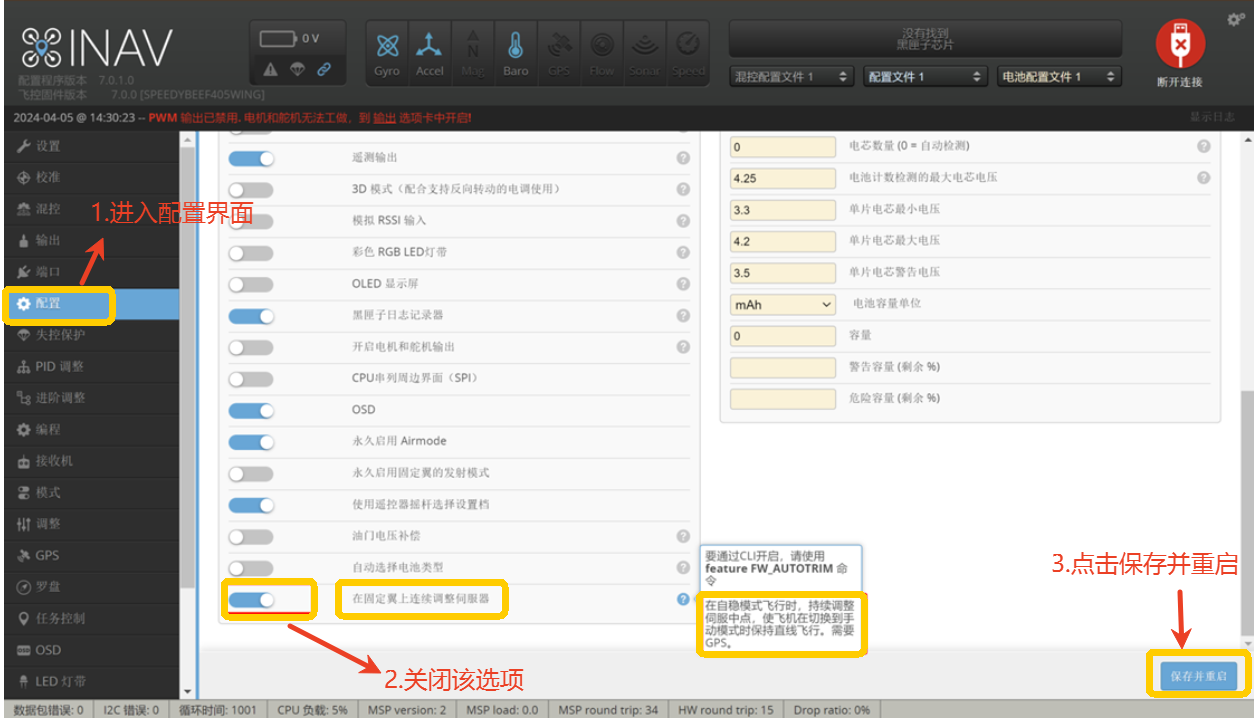Image resolution: width=1254 pixels, height=720 pixels.
Task: Open help icon for 开启电机和舵机输出
Action: (x=683, y=347)
